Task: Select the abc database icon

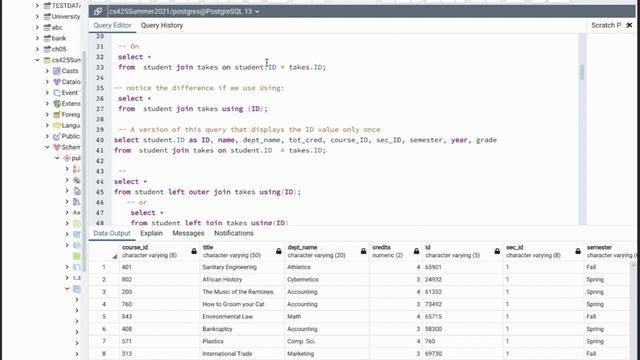Action: click(47, 27)
